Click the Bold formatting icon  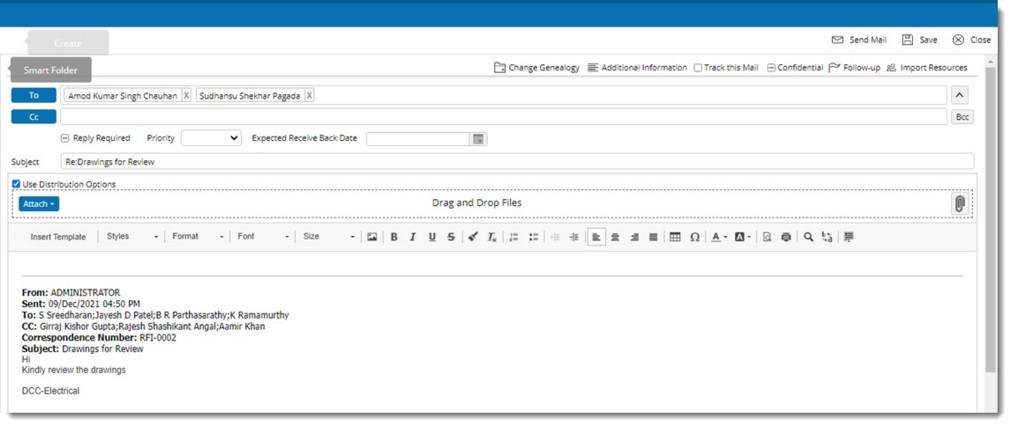point(394,237)
